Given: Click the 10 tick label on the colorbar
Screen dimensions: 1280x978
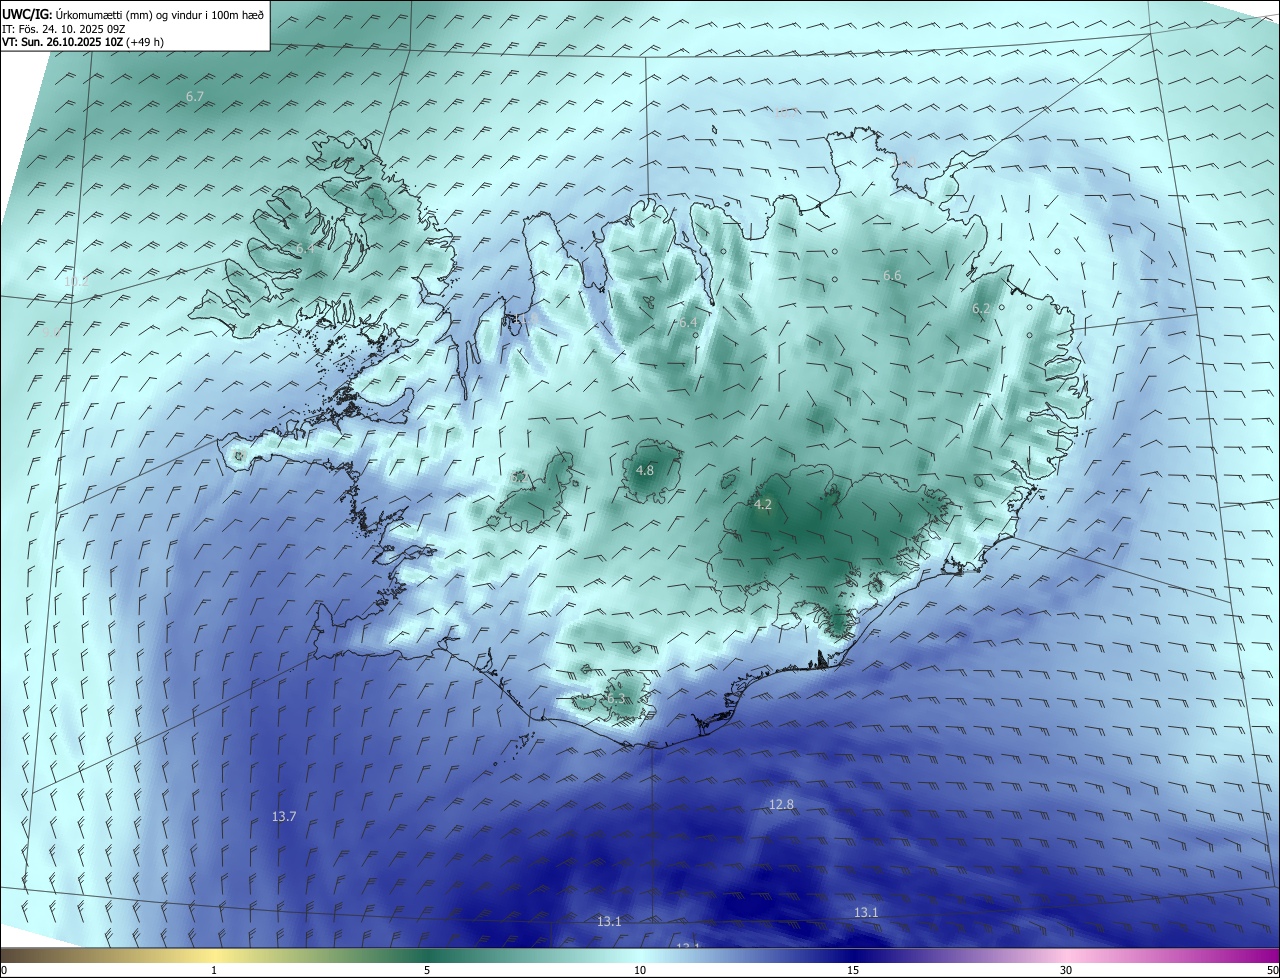Looking at the screenshot, I should pyautogui.click(x=640, y=970).
